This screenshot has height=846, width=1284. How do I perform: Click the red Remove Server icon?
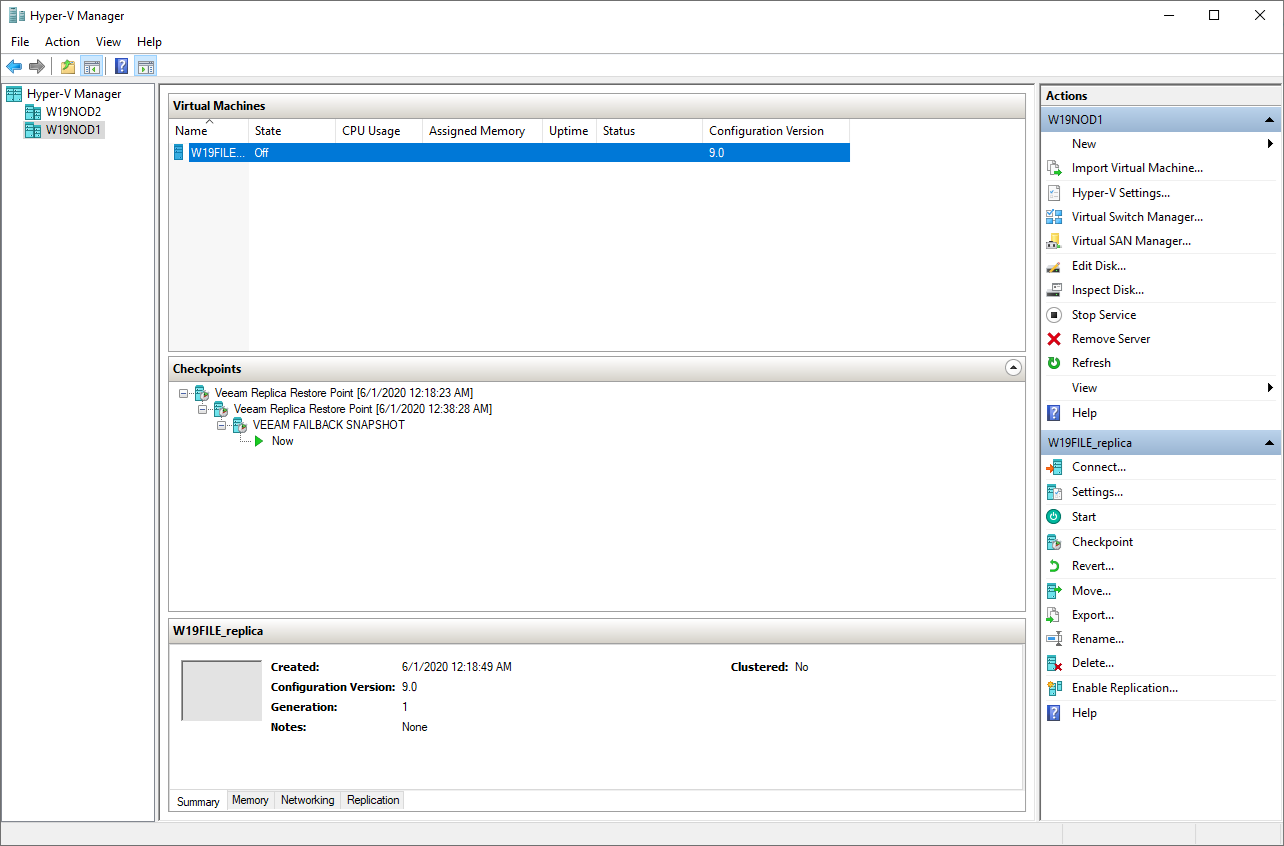1053,339
